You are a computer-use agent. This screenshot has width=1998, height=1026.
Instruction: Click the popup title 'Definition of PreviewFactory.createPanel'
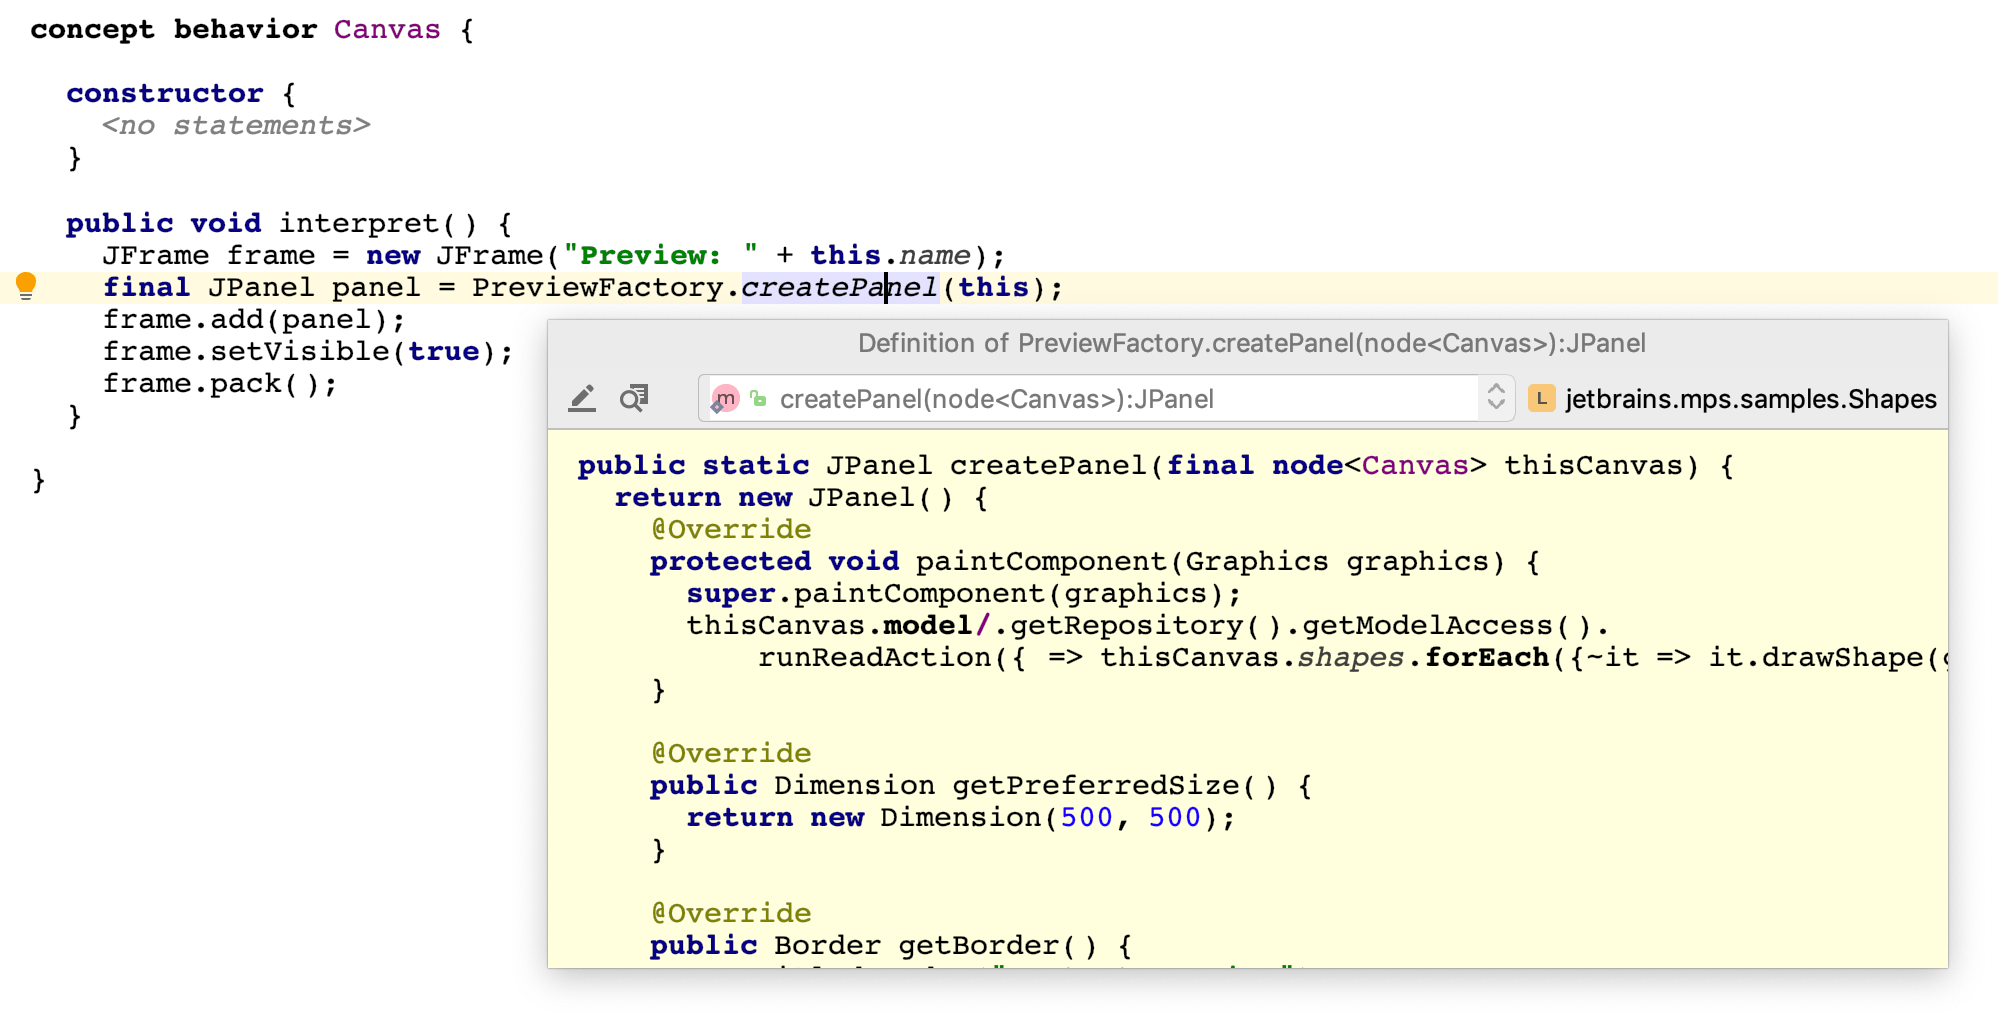[1250, 344]
